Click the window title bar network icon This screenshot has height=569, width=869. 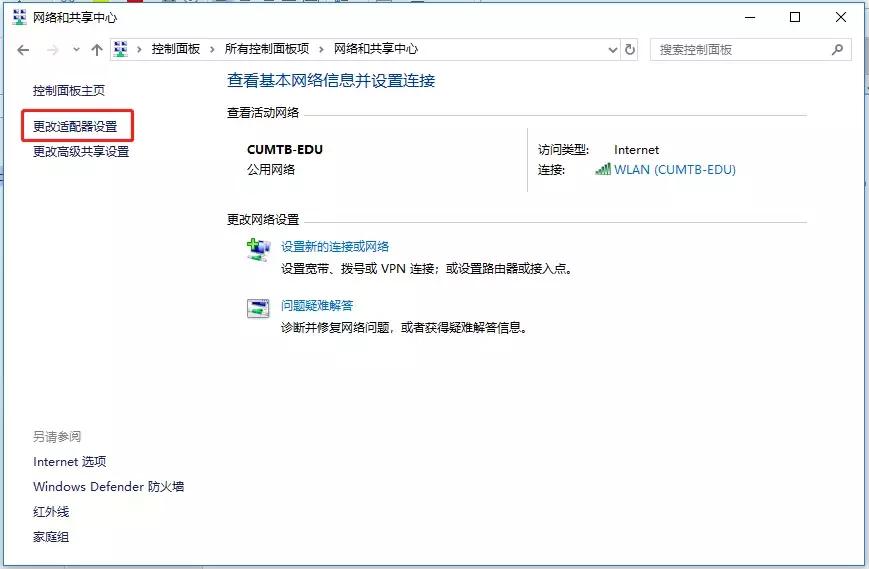pos(19,17)
